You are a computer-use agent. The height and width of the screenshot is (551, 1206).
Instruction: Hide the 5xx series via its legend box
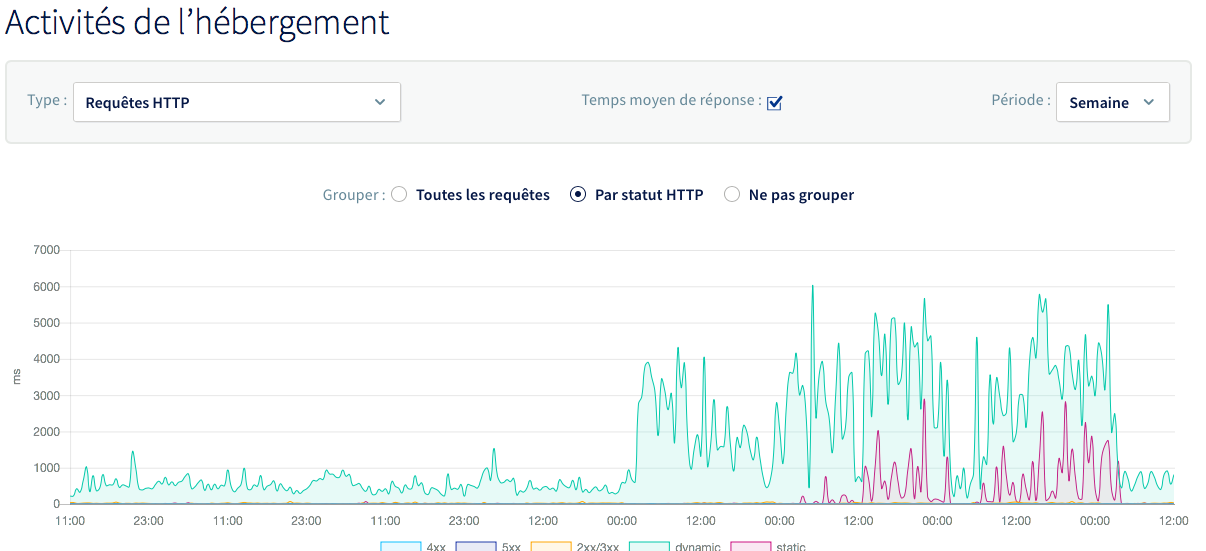pos(475,546)
